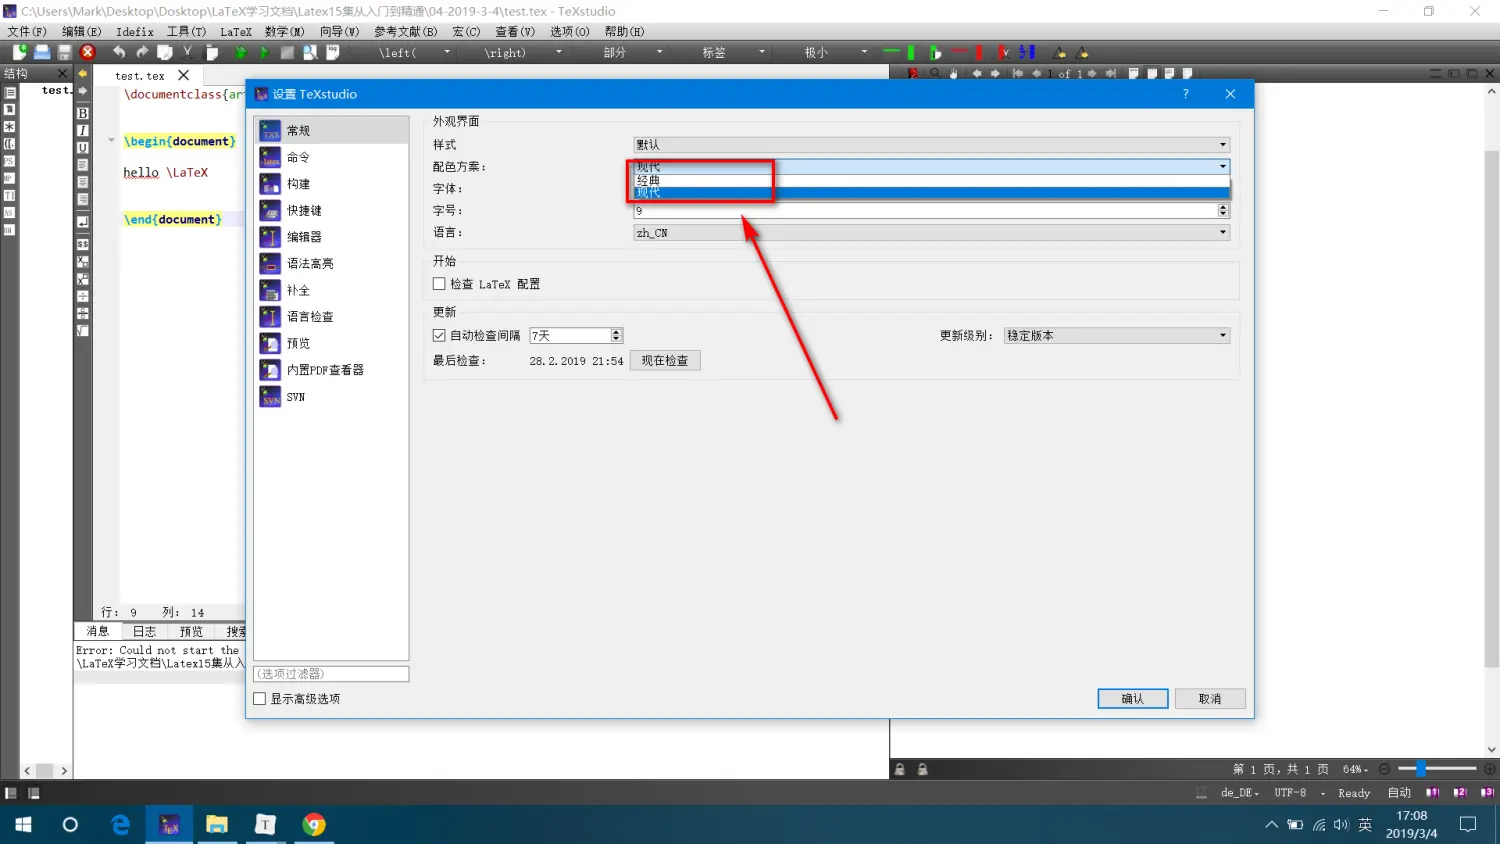Image resolution: width=1500 pixels, height=844 pixels.
Task: Insert superscript using the sidebar icon
Action: click(83, 279)
